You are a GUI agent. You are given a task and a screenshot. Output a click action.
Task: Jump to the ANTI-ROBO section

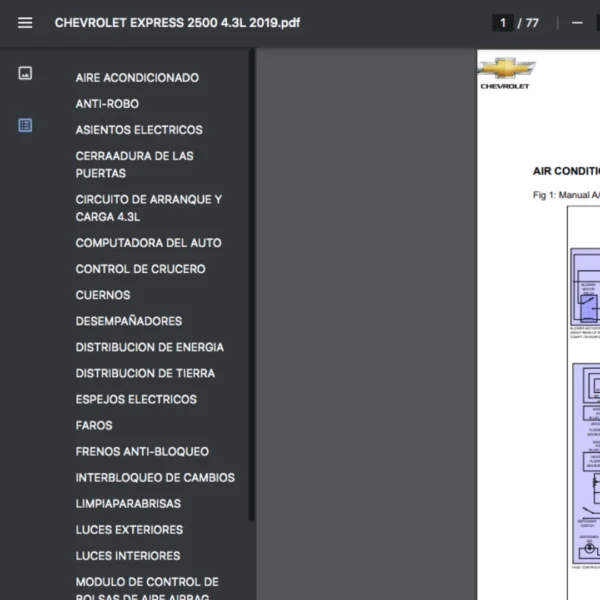107,104
